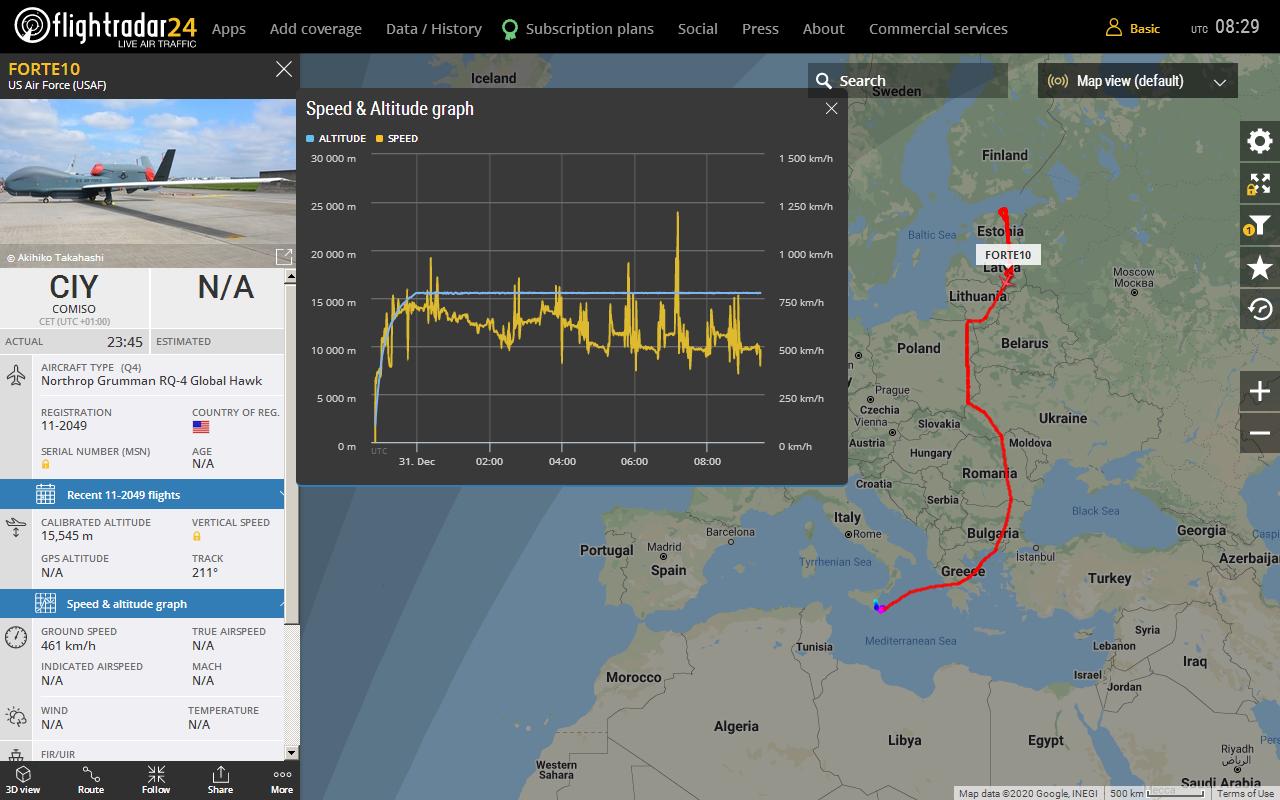Show the flight Route

click(91, 780)
